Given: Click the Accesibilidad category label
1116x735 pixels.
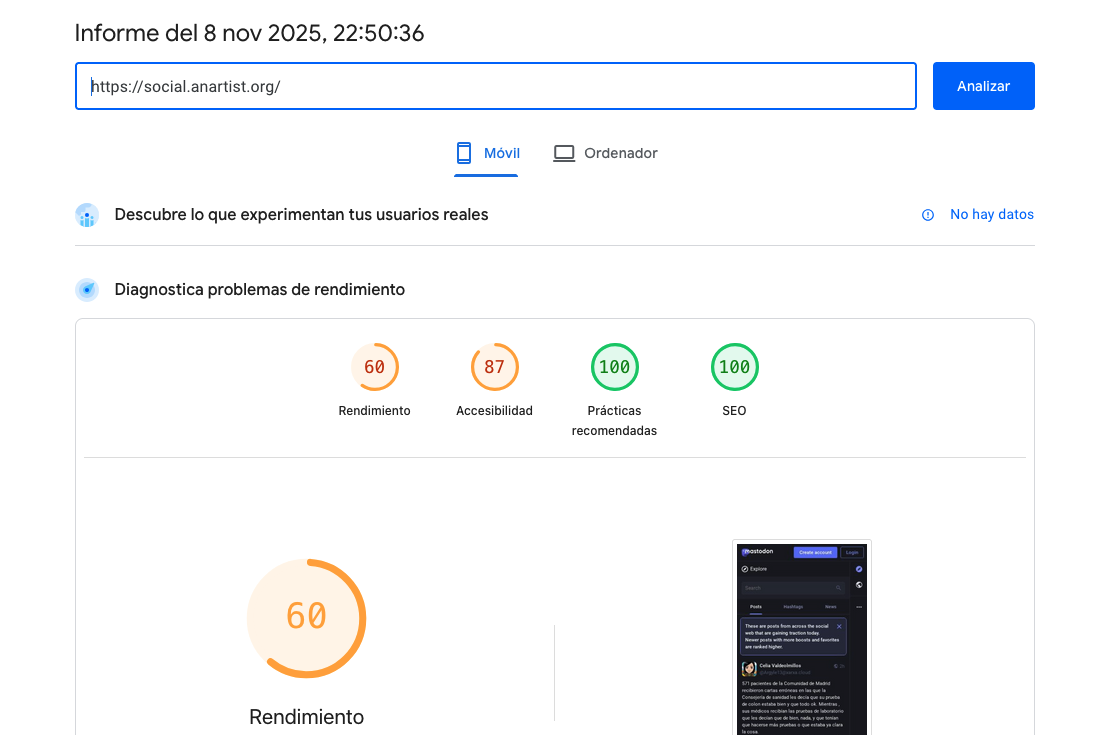Looking at the screenshot, I should 494,411.
